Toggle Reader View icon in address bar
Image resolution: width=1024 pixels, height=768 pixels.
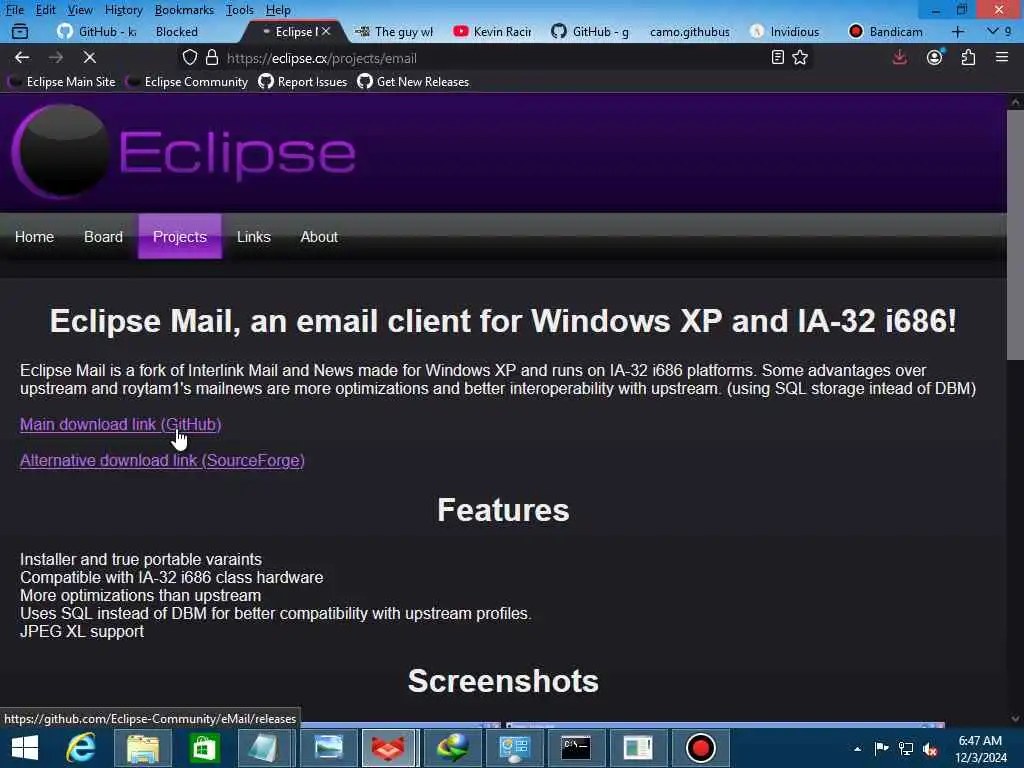pos(777,57)
